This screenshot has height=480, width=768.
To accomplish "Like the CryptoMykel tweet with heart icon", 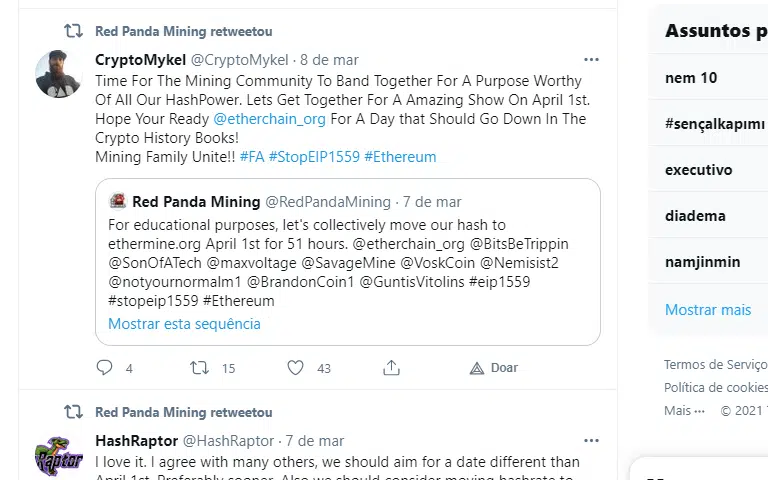I will (x=295, y=367).
